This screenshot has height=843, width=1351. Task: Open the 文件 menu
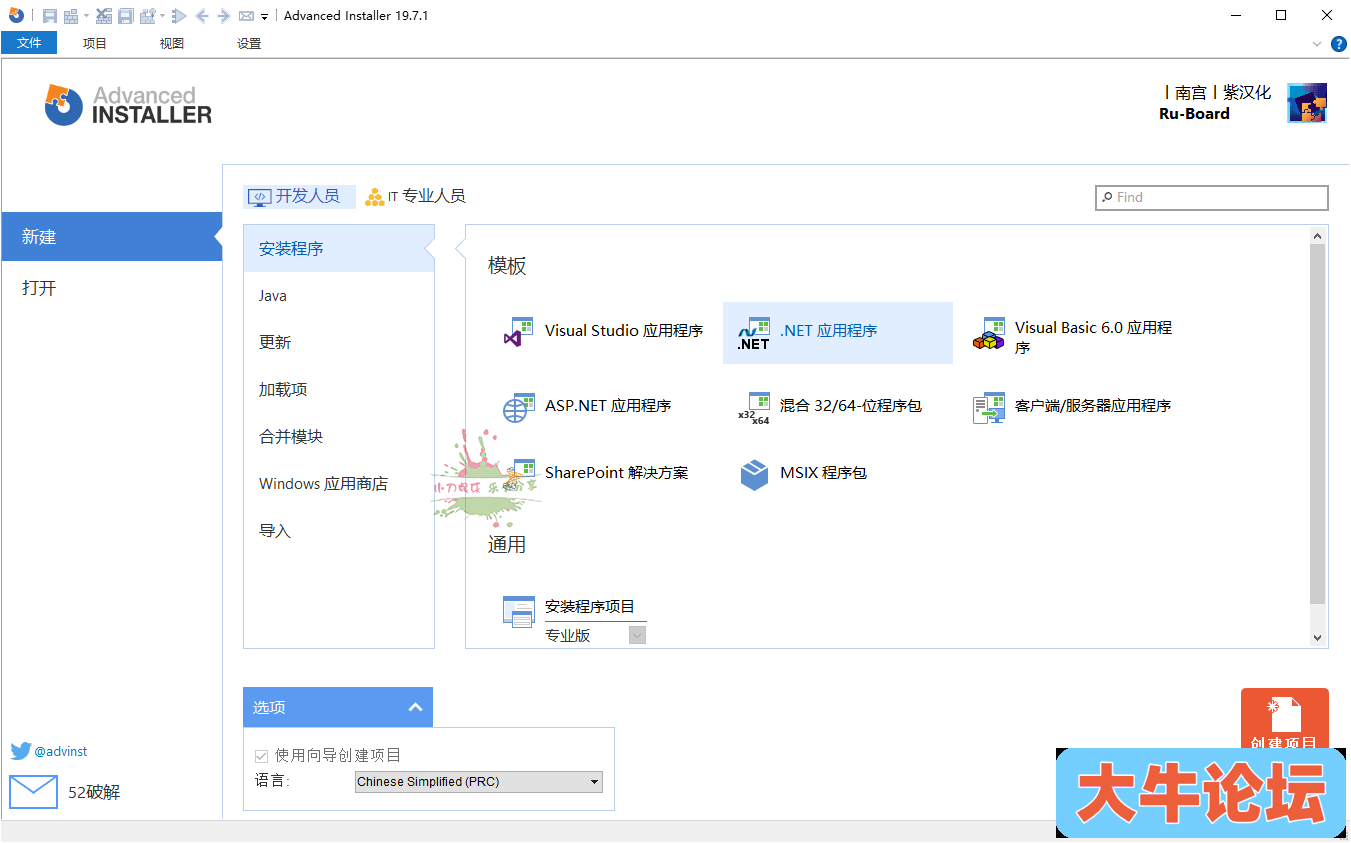tap(29, 43)
